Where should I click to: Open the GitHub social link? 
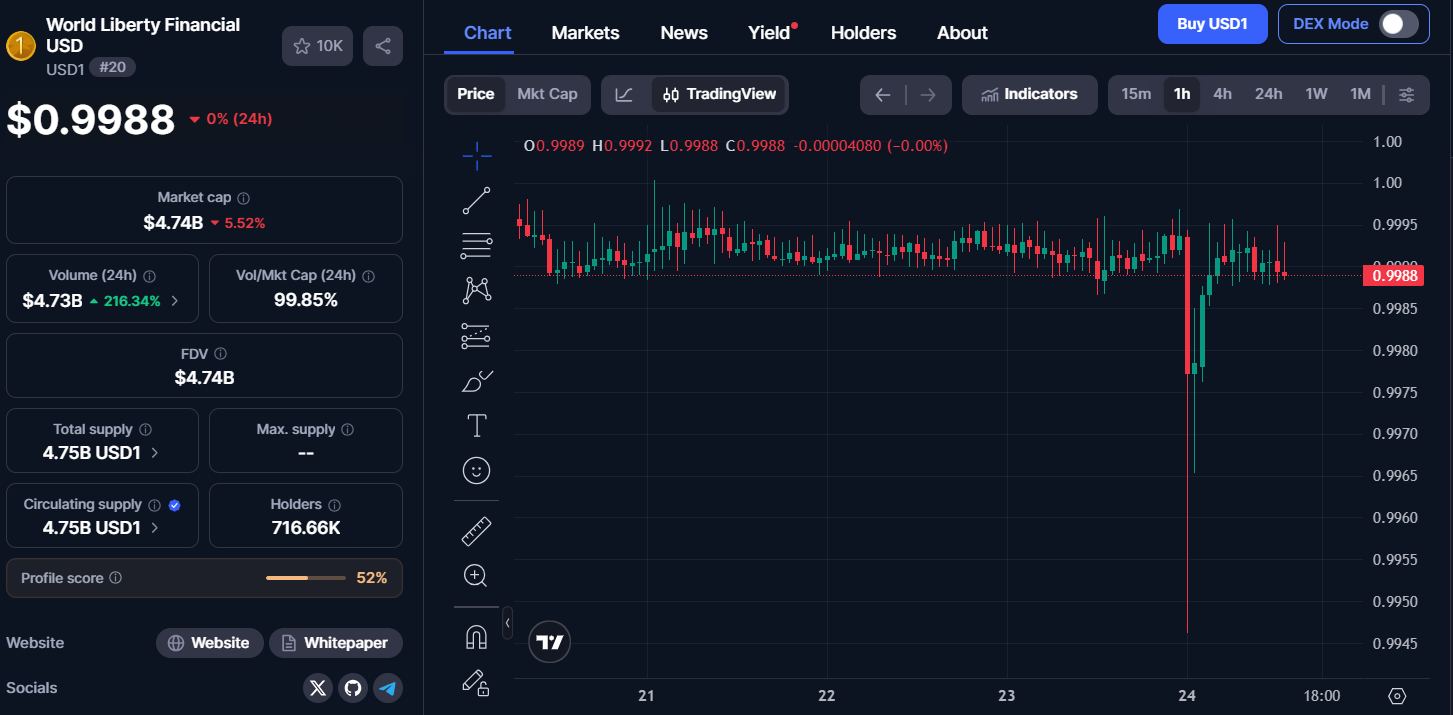coord(352,688)
